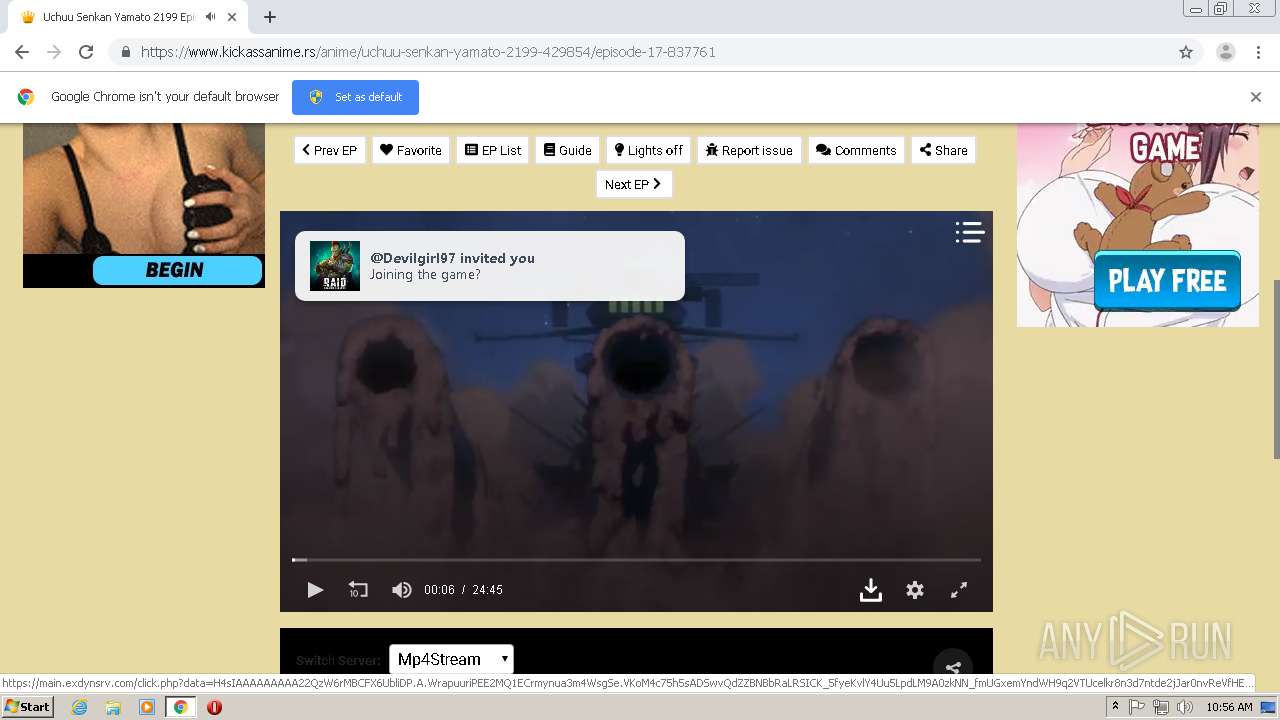
Task: Open the Chrome profile avatar
Action: point(1225,52)
